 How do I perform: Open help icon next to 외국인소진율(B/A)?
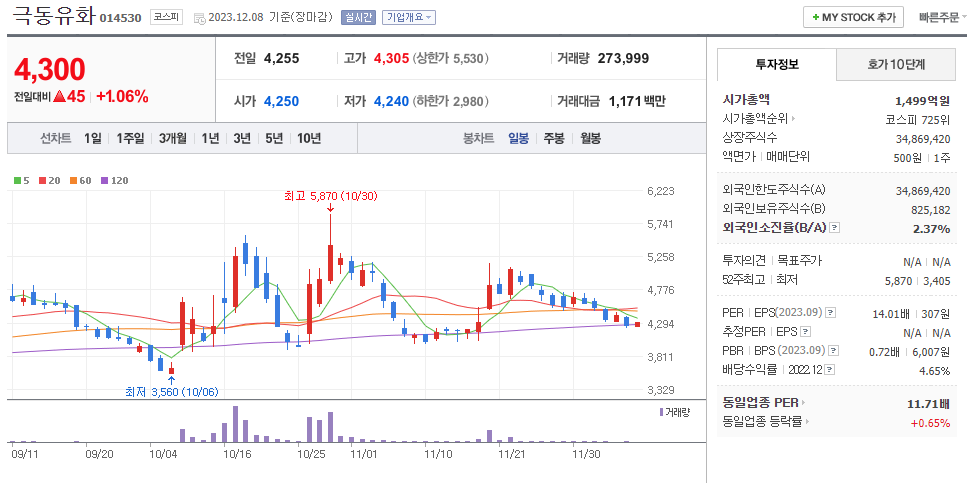pyautogui.click(x=836, y=228)
